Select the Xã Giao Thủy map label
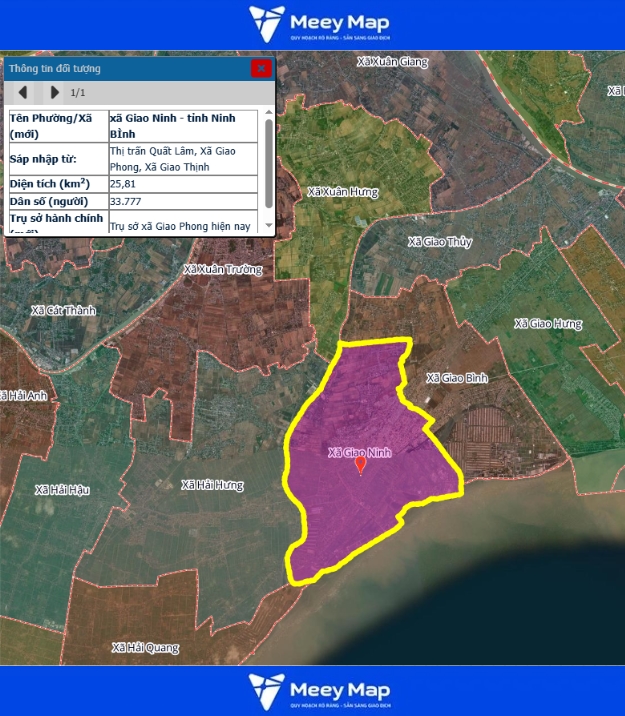Screen dimensions: 625x716 pyautogui.click(x=440, y=242)
